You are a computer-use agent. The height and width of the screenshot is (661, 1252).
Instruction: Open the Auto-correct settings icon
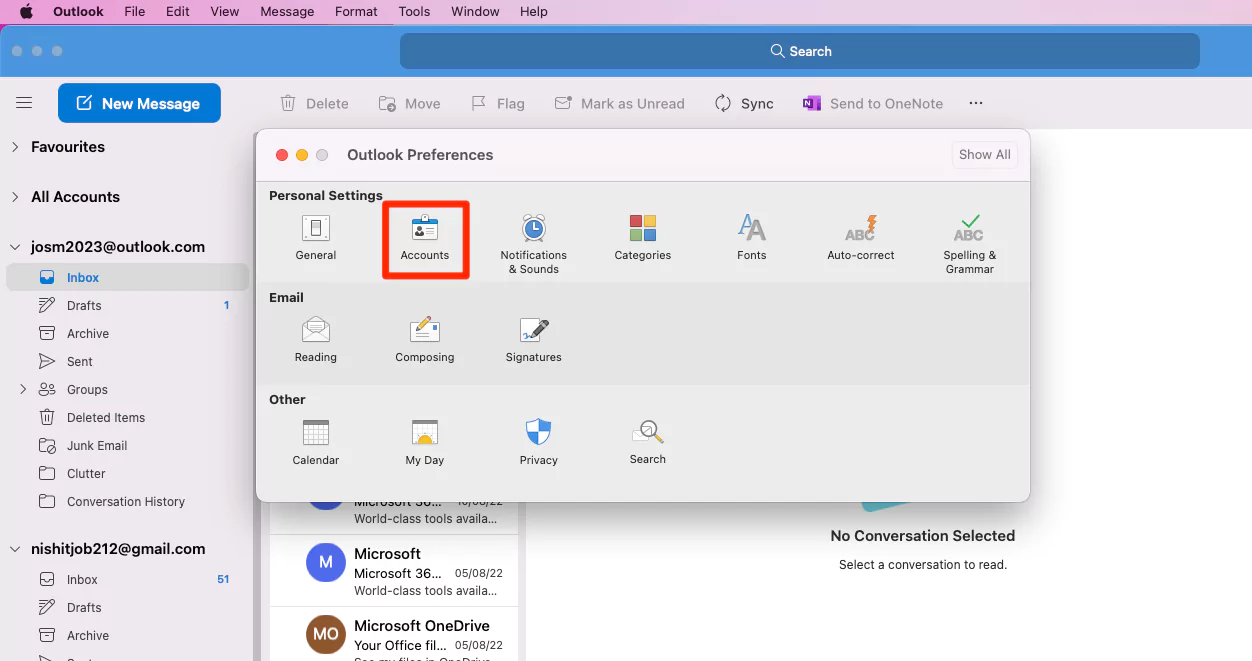[860, 235]
